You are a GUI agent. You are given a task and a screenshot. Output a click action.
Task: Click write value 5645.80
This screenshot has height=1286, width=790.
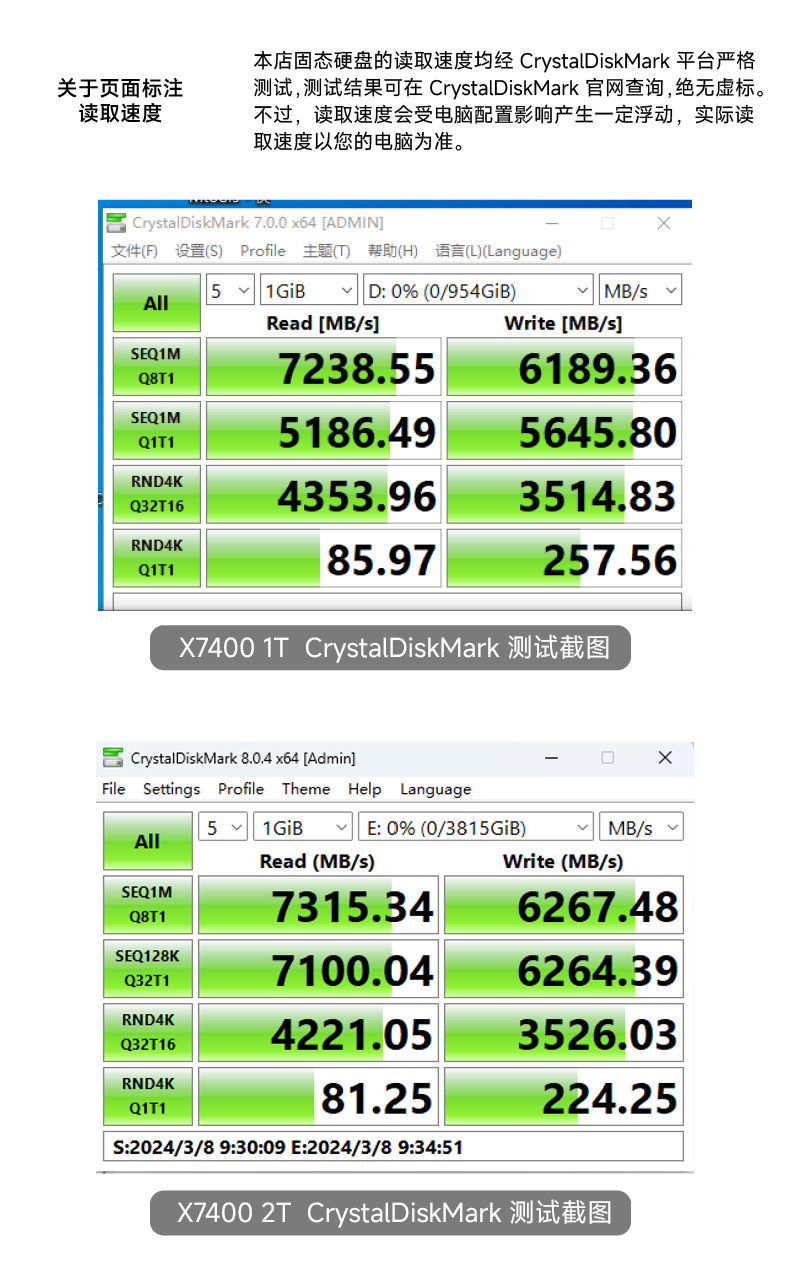pyautogui.click(x=564, y=431)
